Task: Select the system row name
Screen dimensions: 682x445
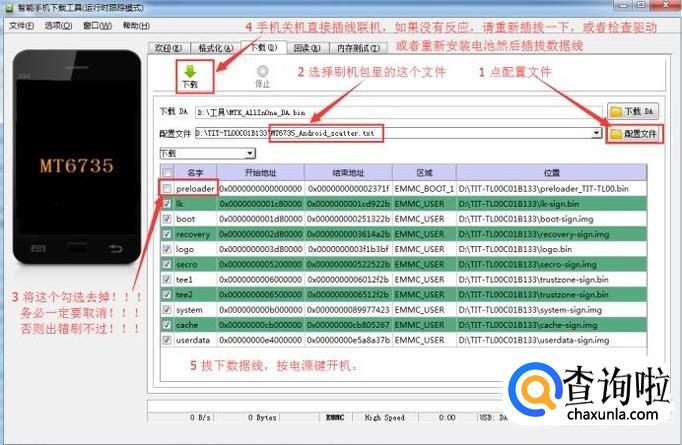Action: 189,310
